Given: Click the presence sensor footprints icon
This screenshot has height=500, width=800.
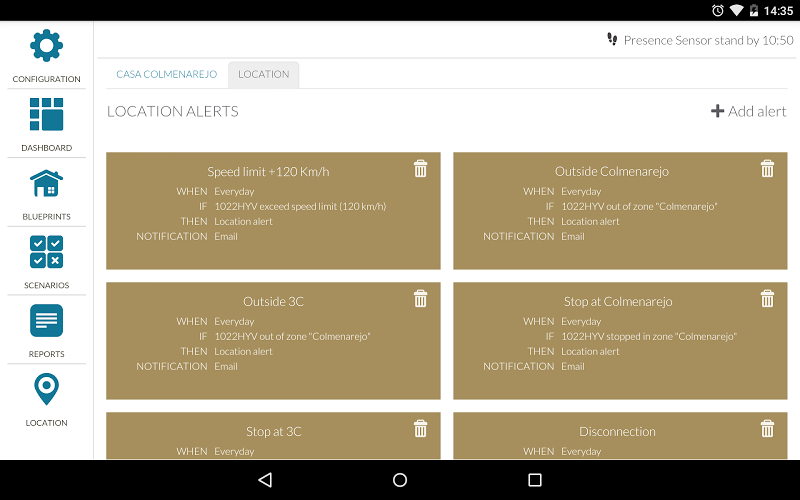Looking at the screenshot, I should coord(612,39).
